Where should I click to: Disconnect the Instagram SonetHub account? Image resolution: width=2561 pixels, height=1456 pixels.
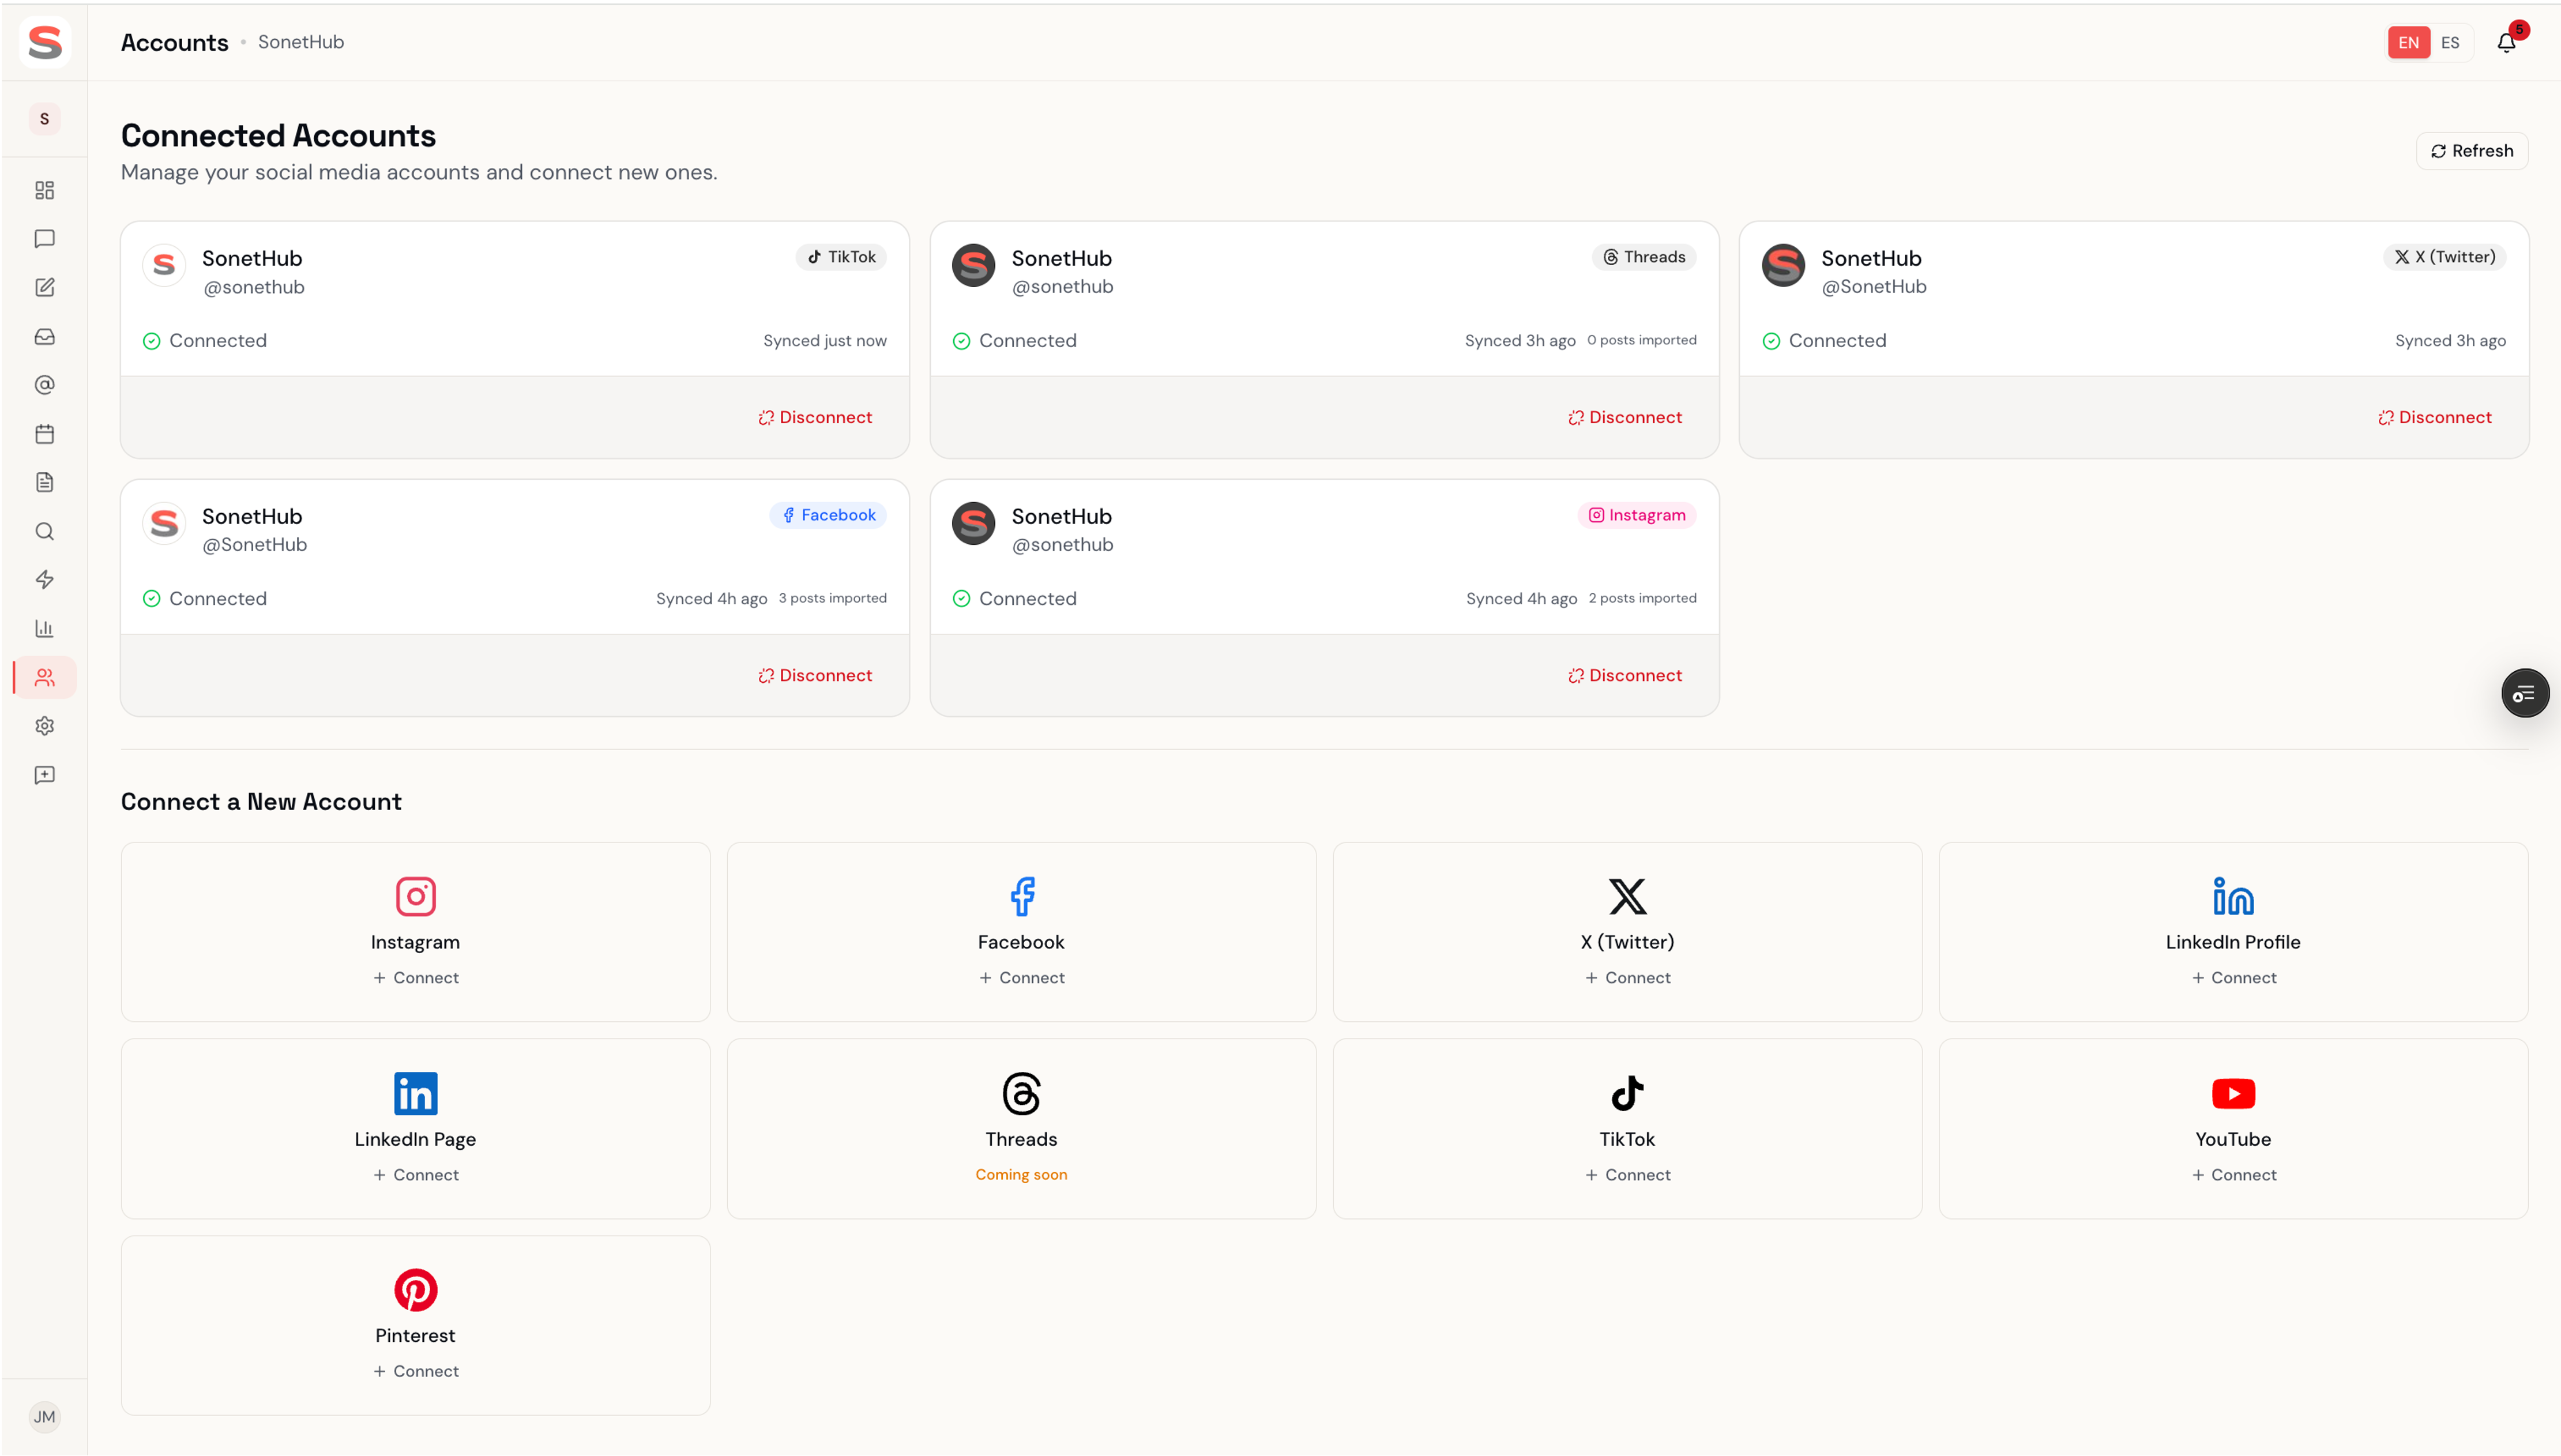click(x=1625, y=675)
